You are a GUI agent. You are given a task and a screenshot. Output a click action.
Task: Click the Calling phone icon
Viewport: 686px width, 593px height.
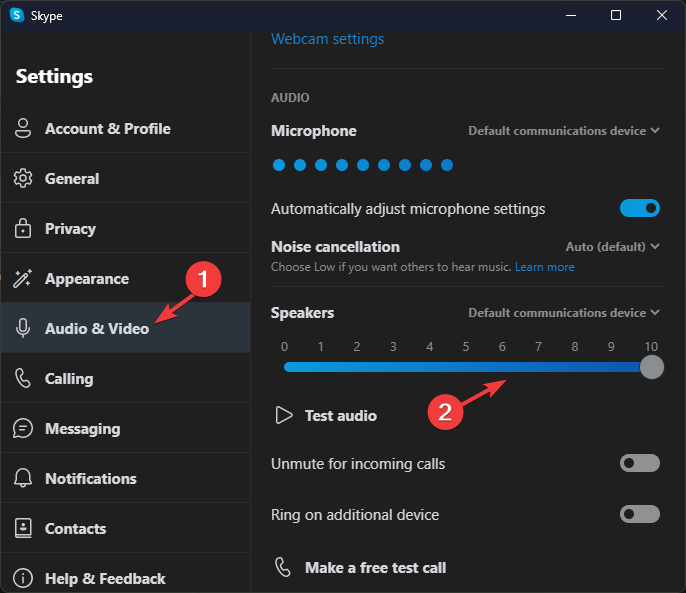pos(23,378)
